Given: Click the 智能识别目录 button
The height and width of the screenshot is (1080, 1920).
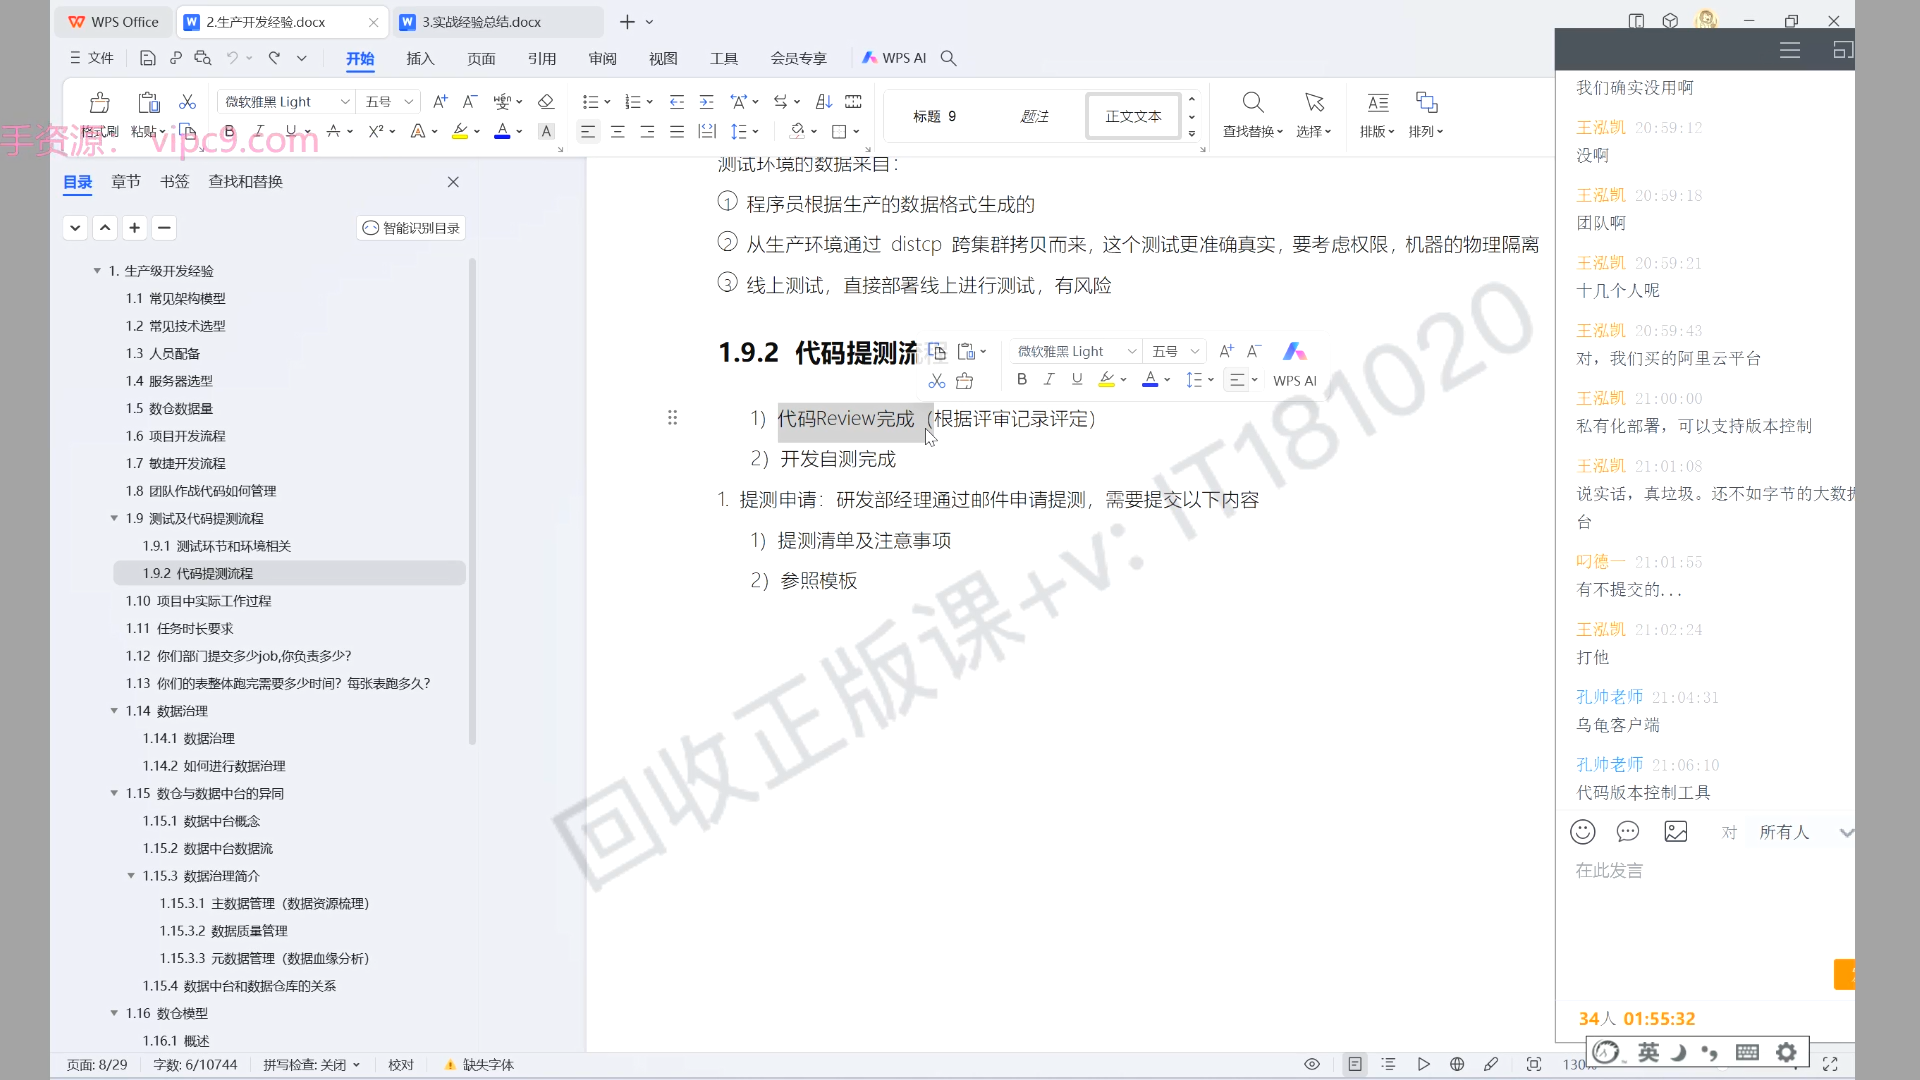Looking at the screenshot, I should [x=411, y=228].
